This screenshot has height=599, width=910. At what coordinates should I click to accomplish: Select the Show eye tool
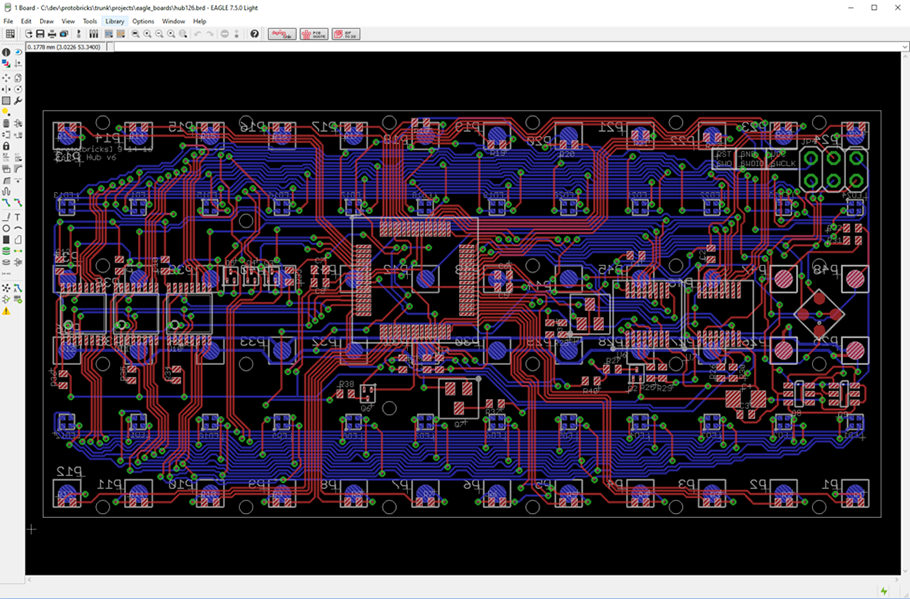[18, 52]
